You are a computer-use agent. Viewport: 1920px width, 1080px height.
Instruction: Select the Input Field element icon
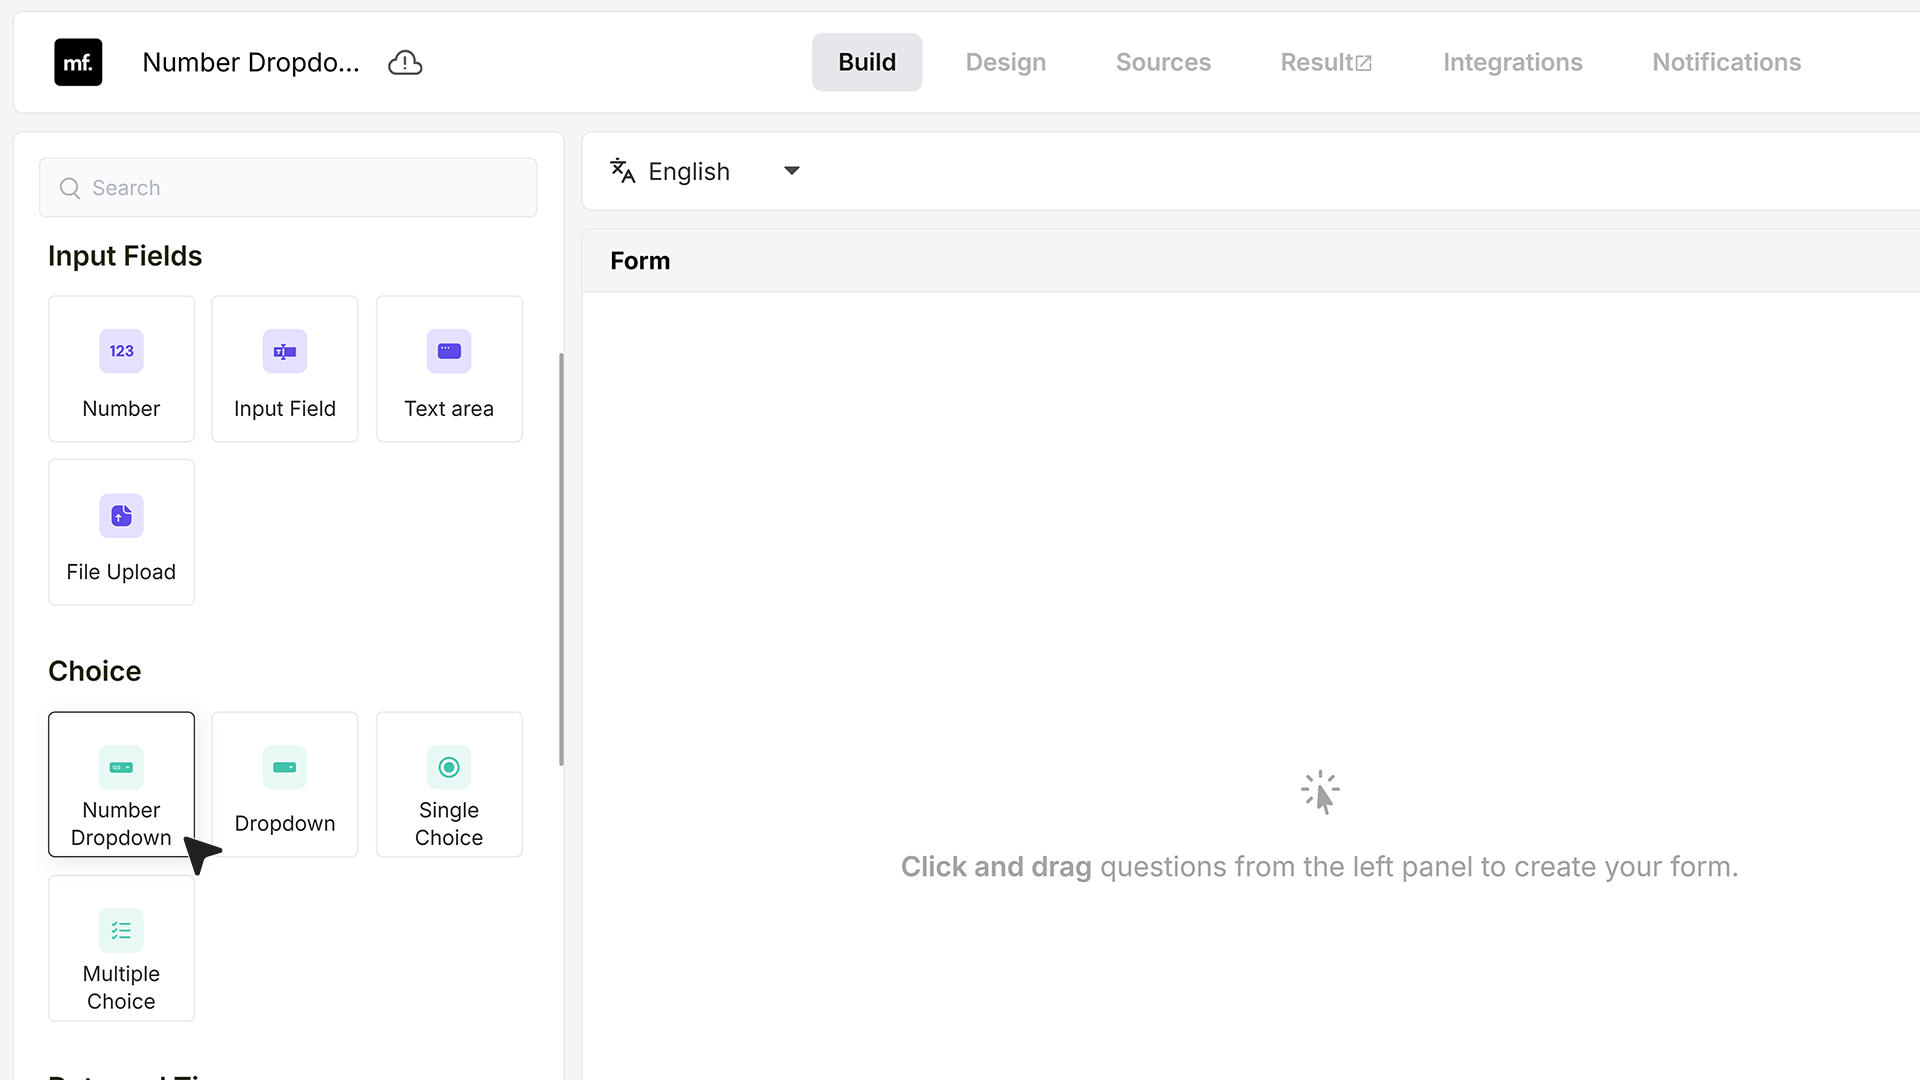[285, 351]
